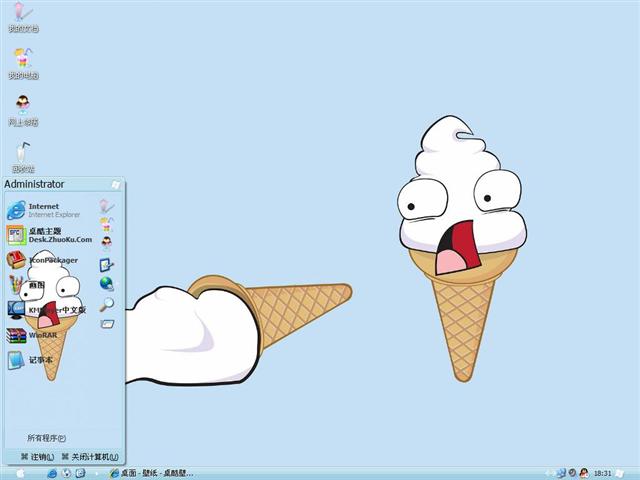Click the 关闭计算机 shut down button
640x480 pixels.
(90, 457)
